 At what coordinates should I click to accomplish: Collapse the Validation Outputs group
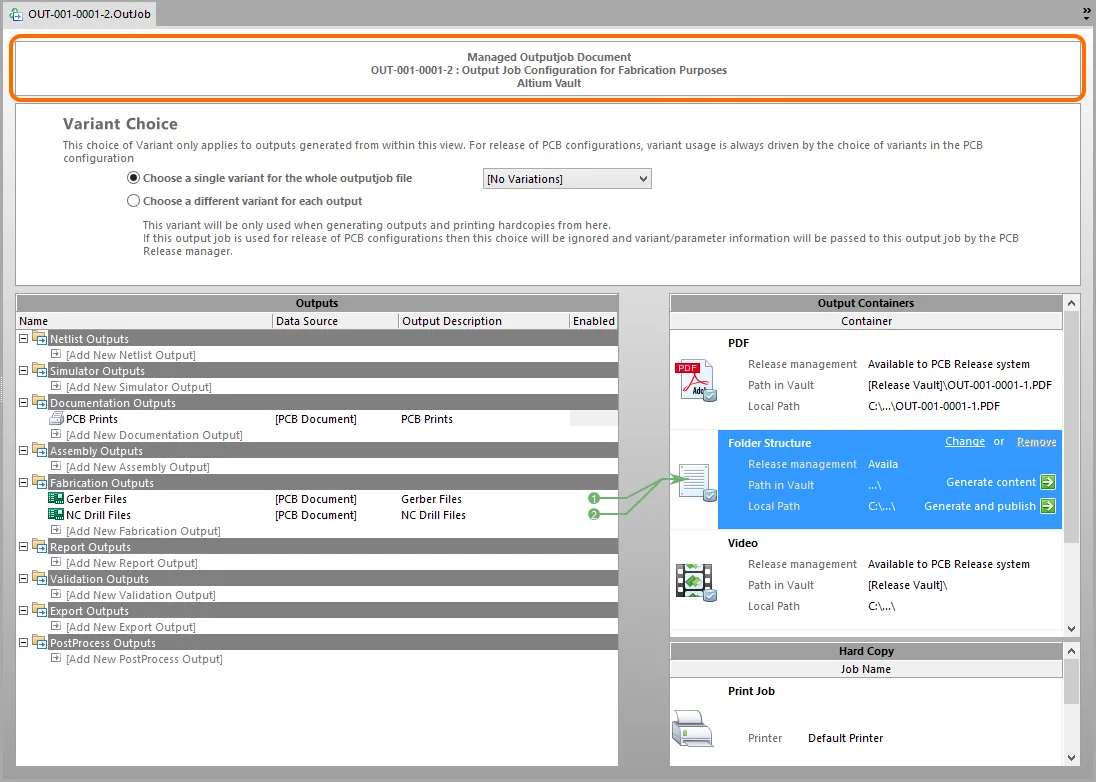coord(23,579)
